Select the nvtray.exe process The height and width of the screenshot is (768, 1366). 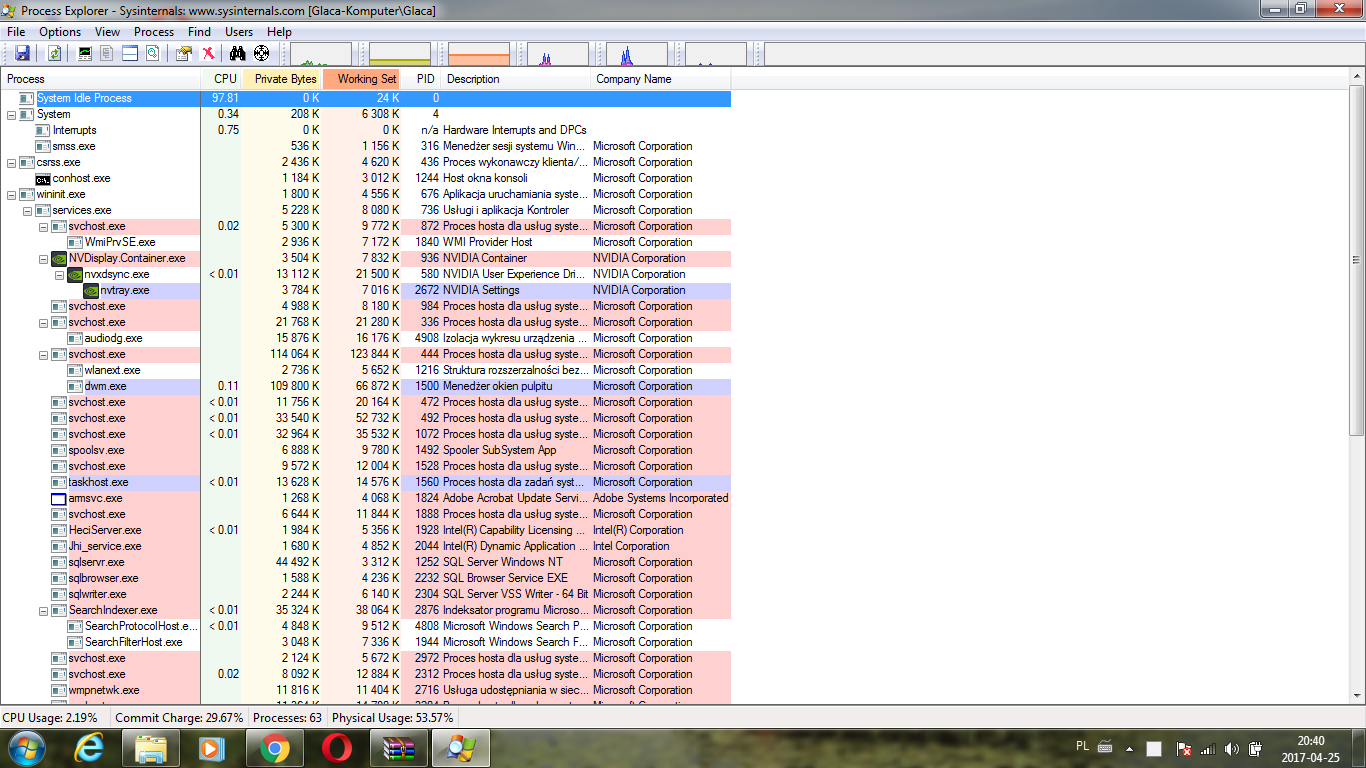click(366, 290)
